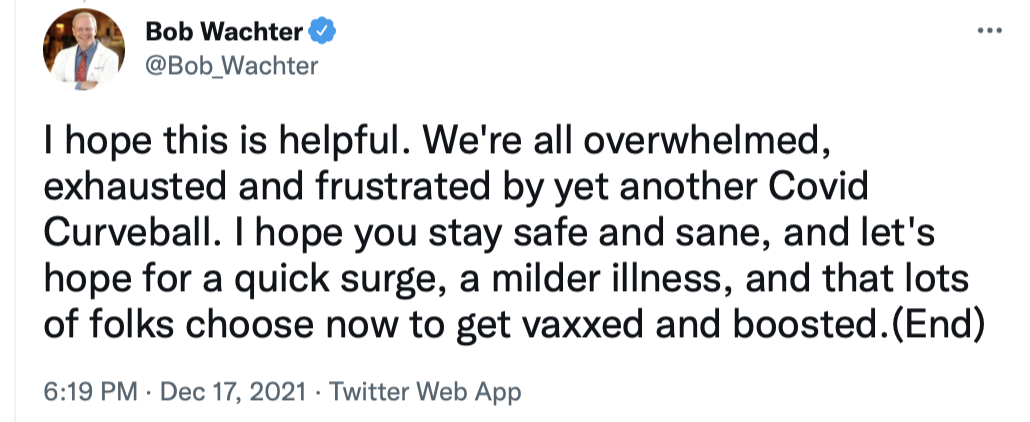Open the Twitter Web App source link
The image size is (1030, 422).
427,392
